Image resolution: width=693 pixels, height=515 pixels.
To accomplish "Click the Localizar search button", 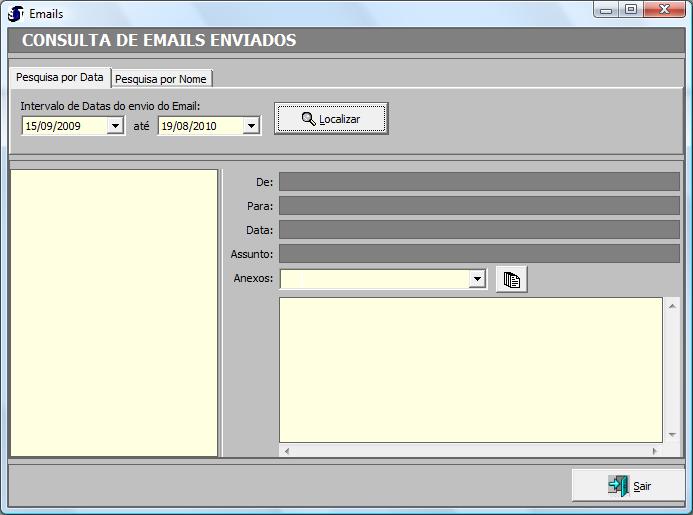I will tap(331, 119).
